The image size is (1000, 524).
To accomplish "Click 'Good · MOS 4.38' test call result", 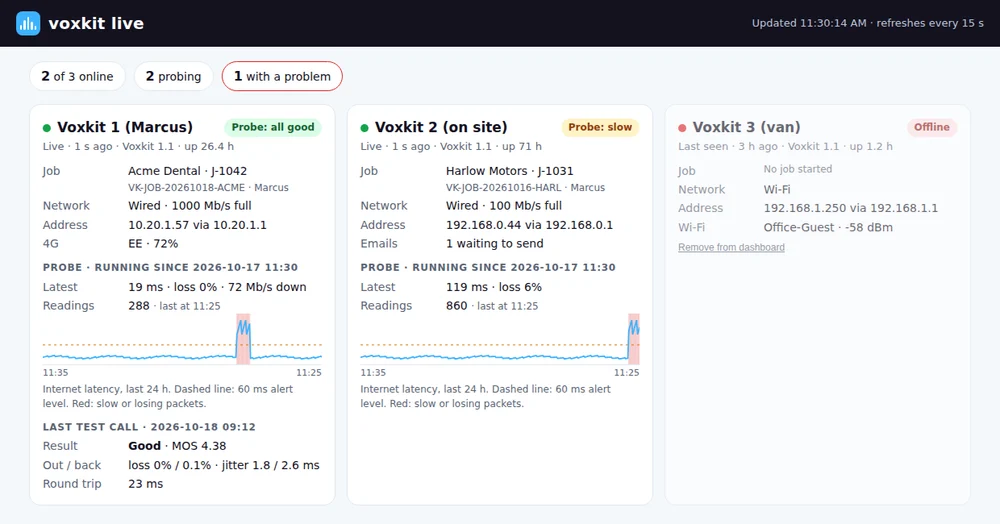I will pos(177,446).
